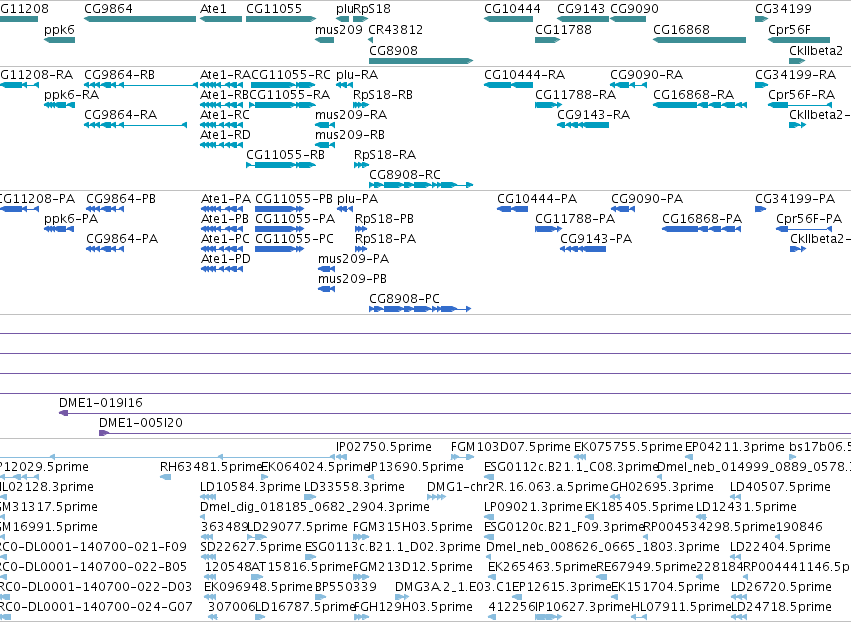Screen dimensions: 851x622
Task: Select the CG11055-PC protein feature
Action: [x=279, y=249]
